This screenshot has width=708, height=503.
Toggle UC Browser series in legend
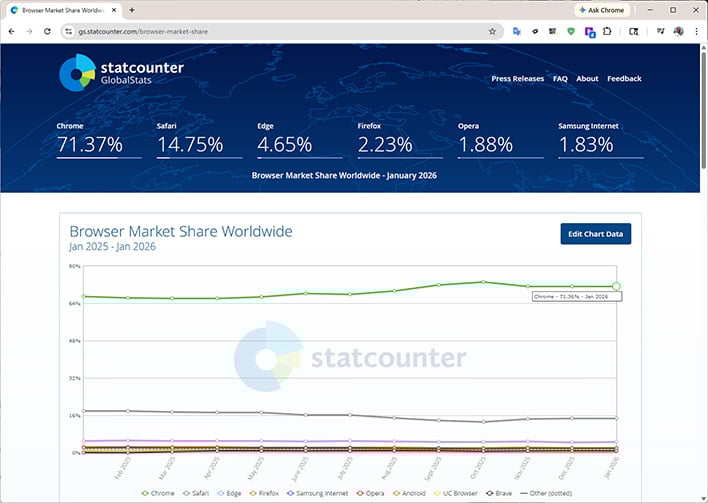[456, 493]
